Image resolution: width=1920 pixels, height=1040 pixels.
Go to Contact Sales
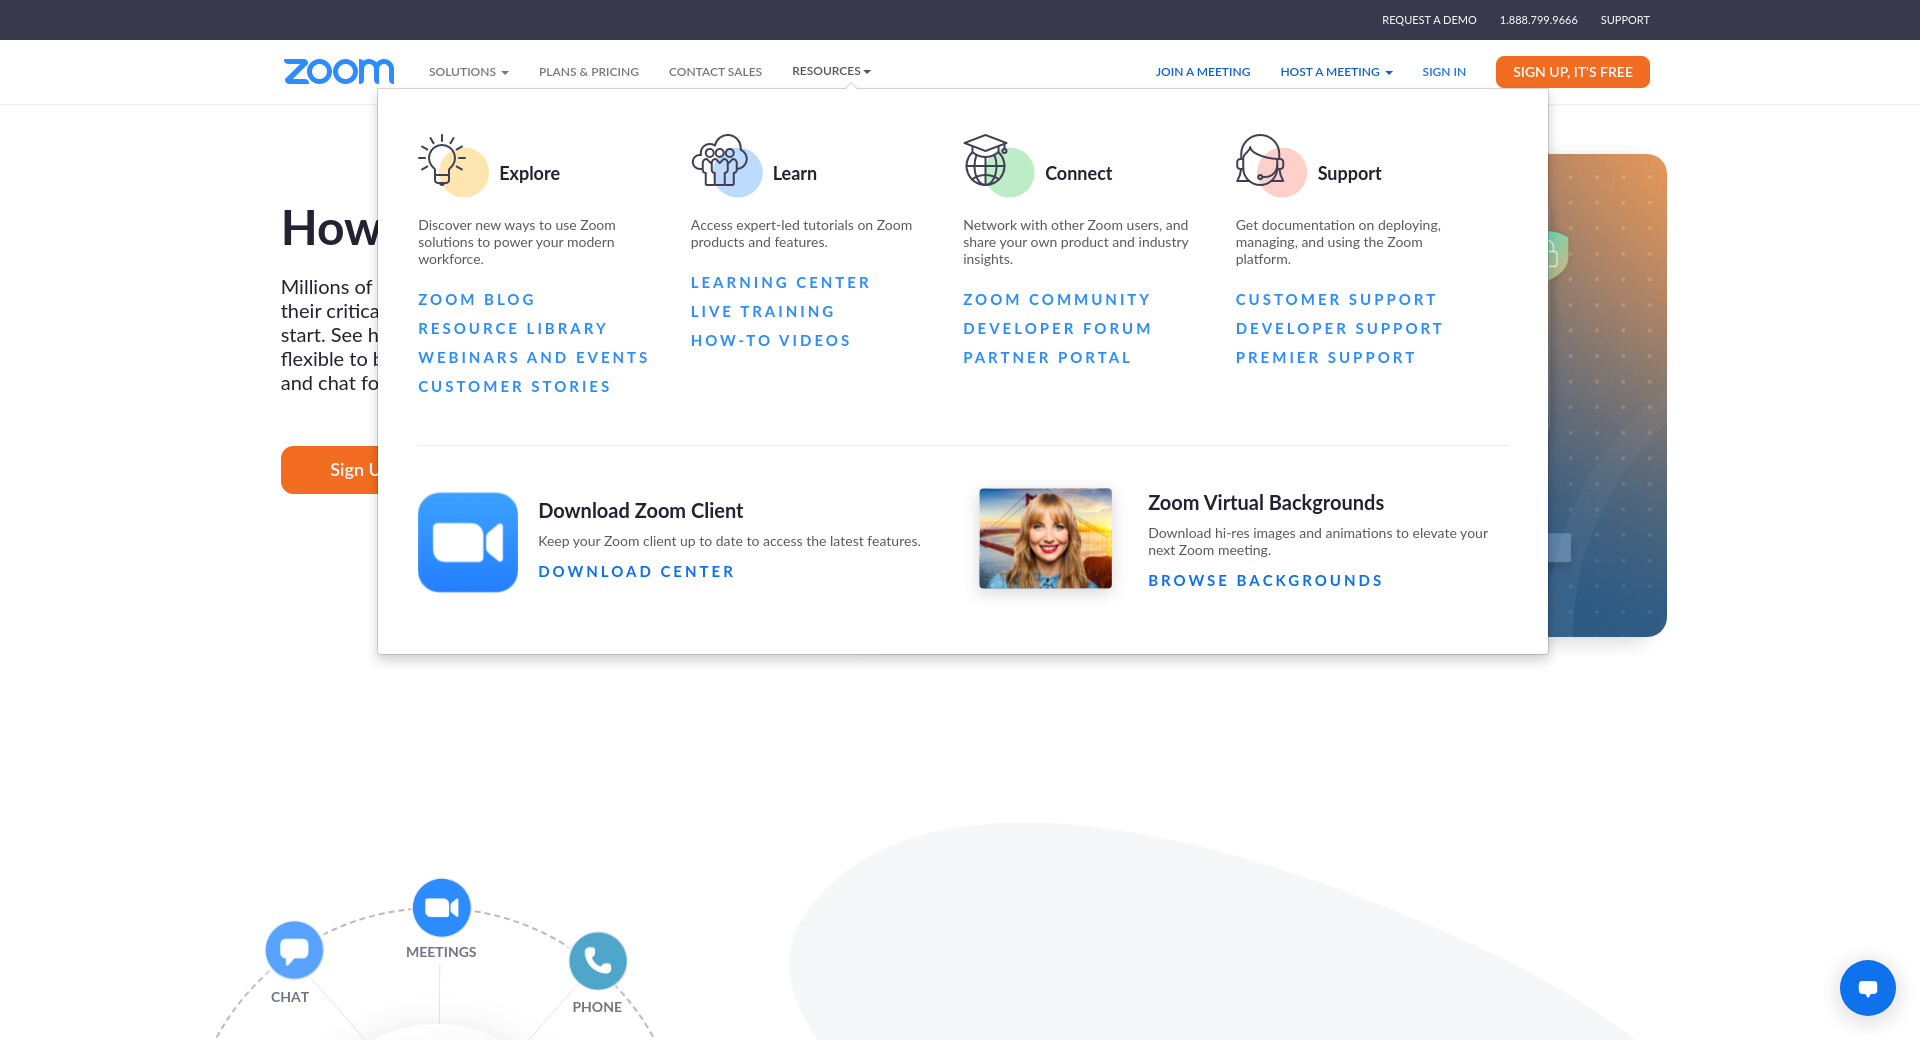point(715,72)
